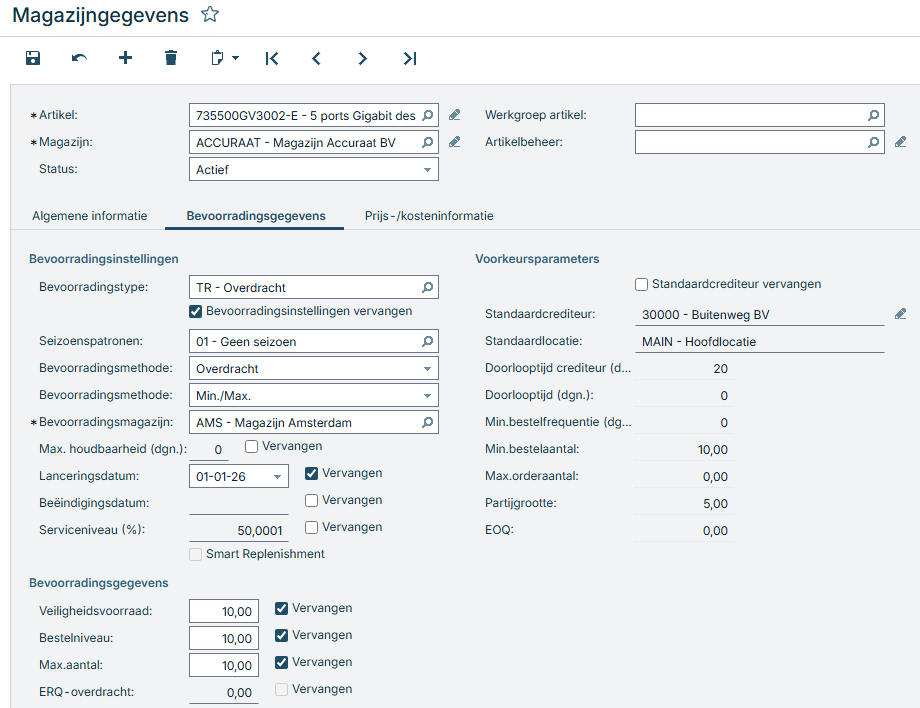Open the Prijs-/kosteninformatie tab
The image size is (920, 708).
click(429, 216)
